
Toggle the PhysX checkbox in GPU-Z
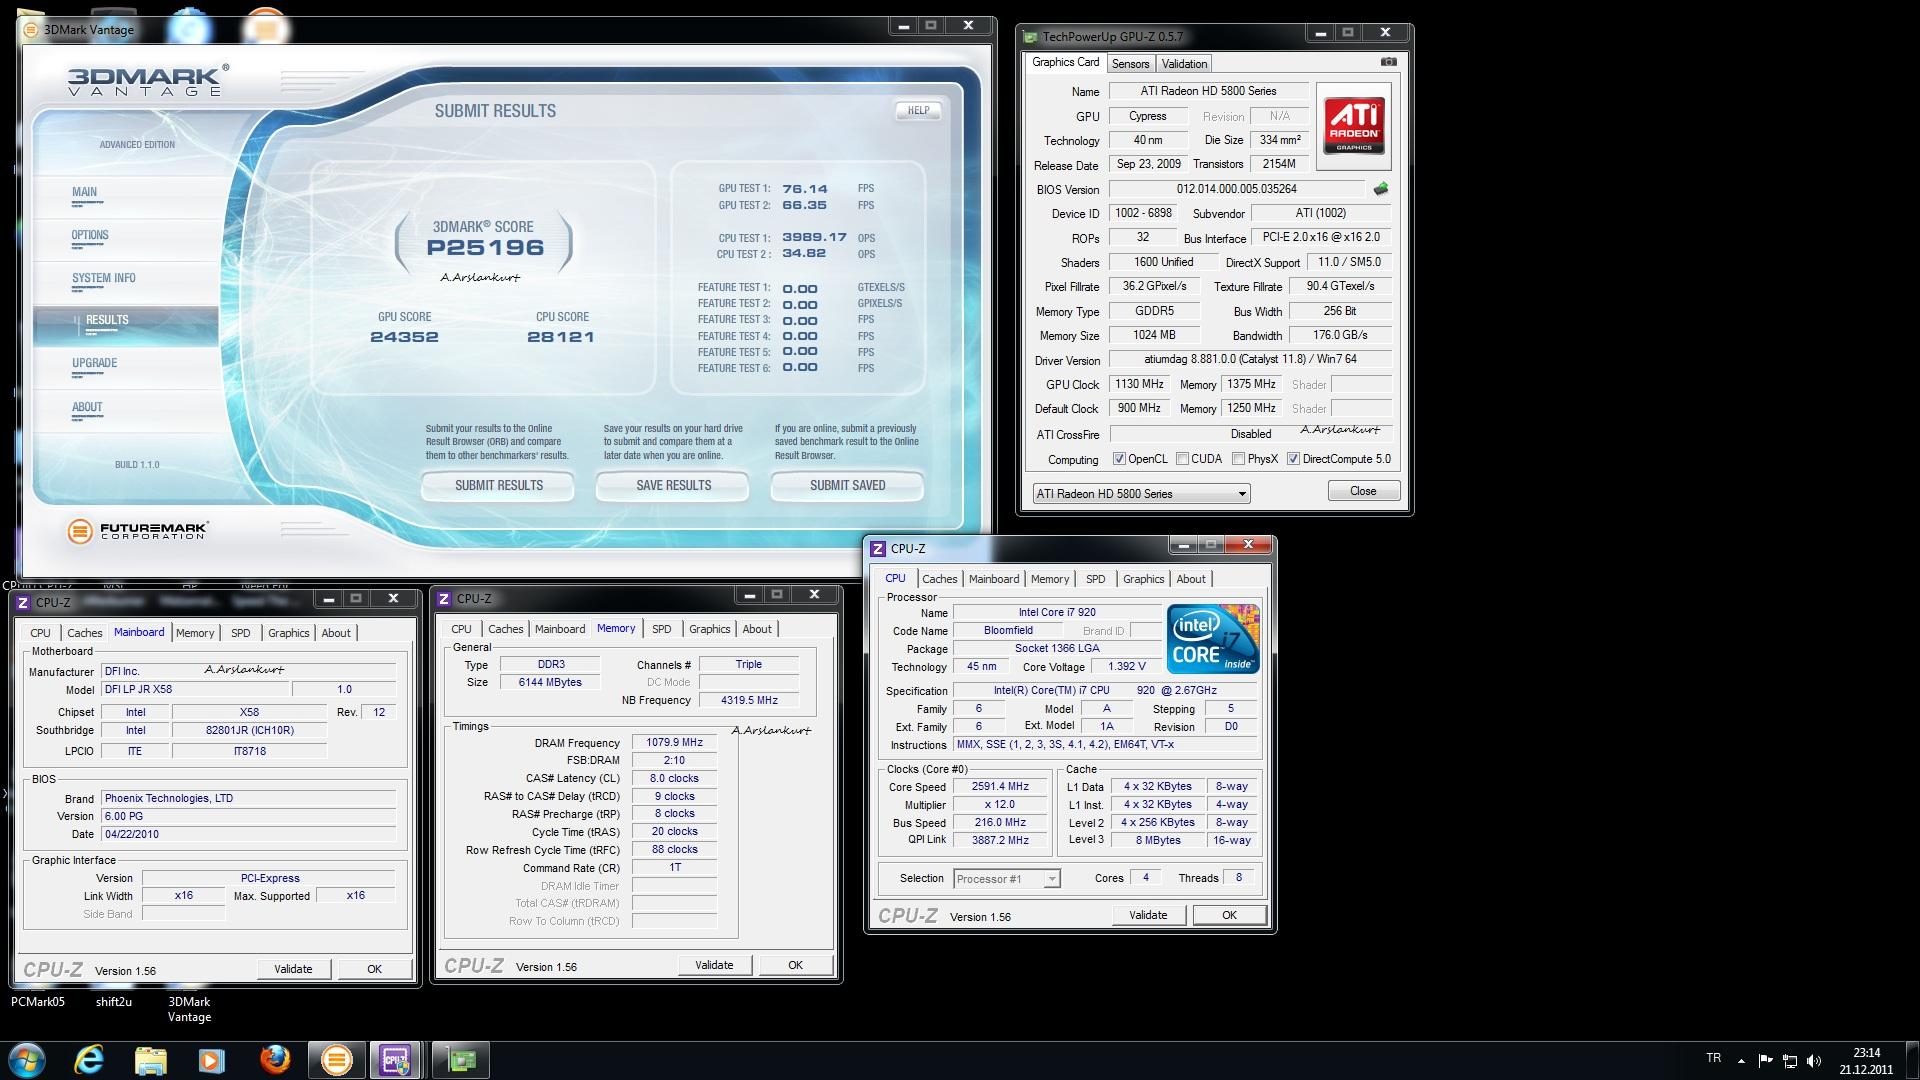click(1238, 459)
